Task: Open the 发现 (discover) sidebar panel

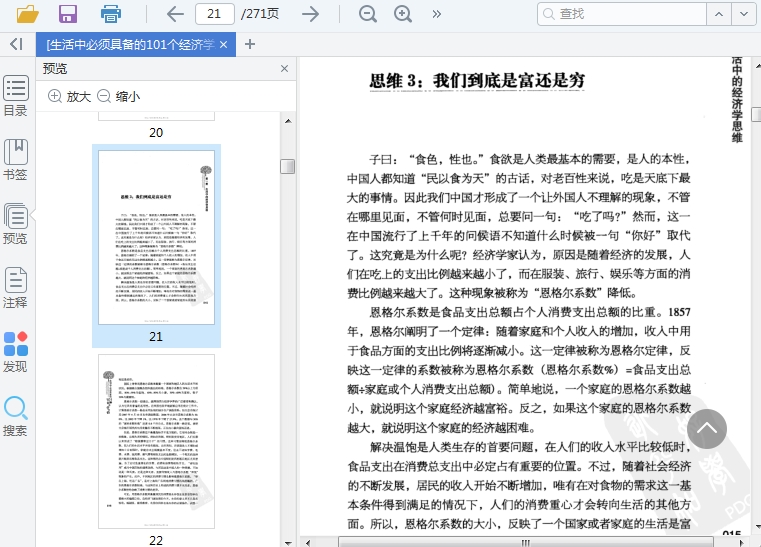Action: click(16, 352)
